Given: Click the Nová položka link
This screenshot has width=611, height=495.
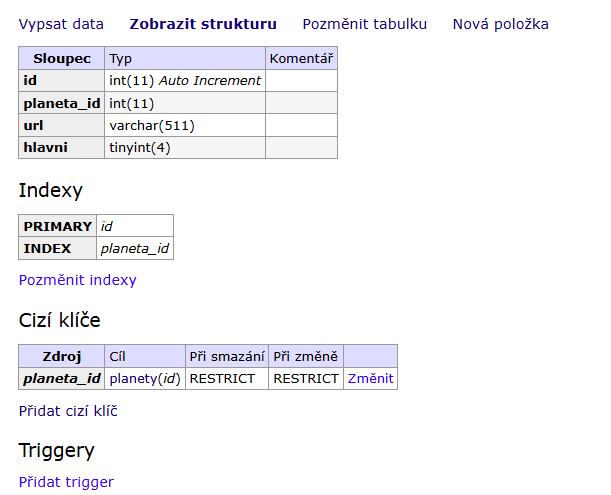Looking at the screenshot, I should (500, 24).
